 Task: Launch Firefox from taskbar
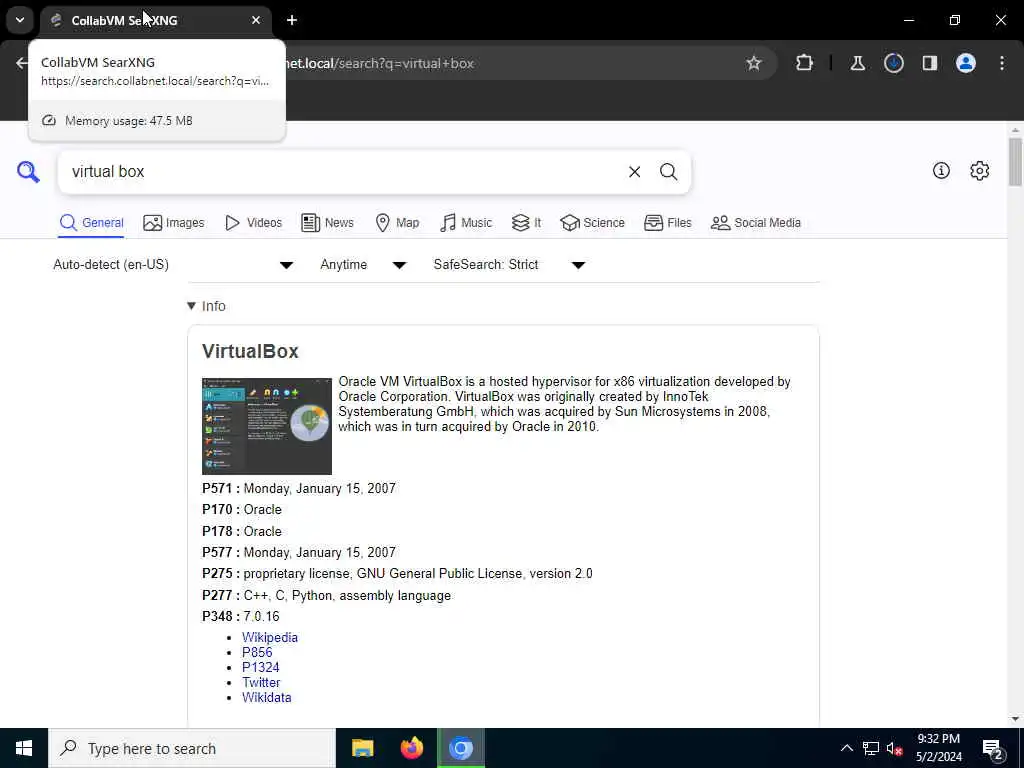pyautogui.click(x=411, y=748)
